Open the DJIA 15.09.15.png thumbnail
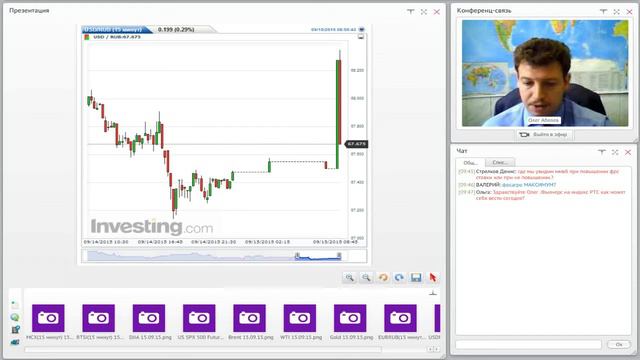This screenshot has height=360, width=640. (x=149, y=318)
